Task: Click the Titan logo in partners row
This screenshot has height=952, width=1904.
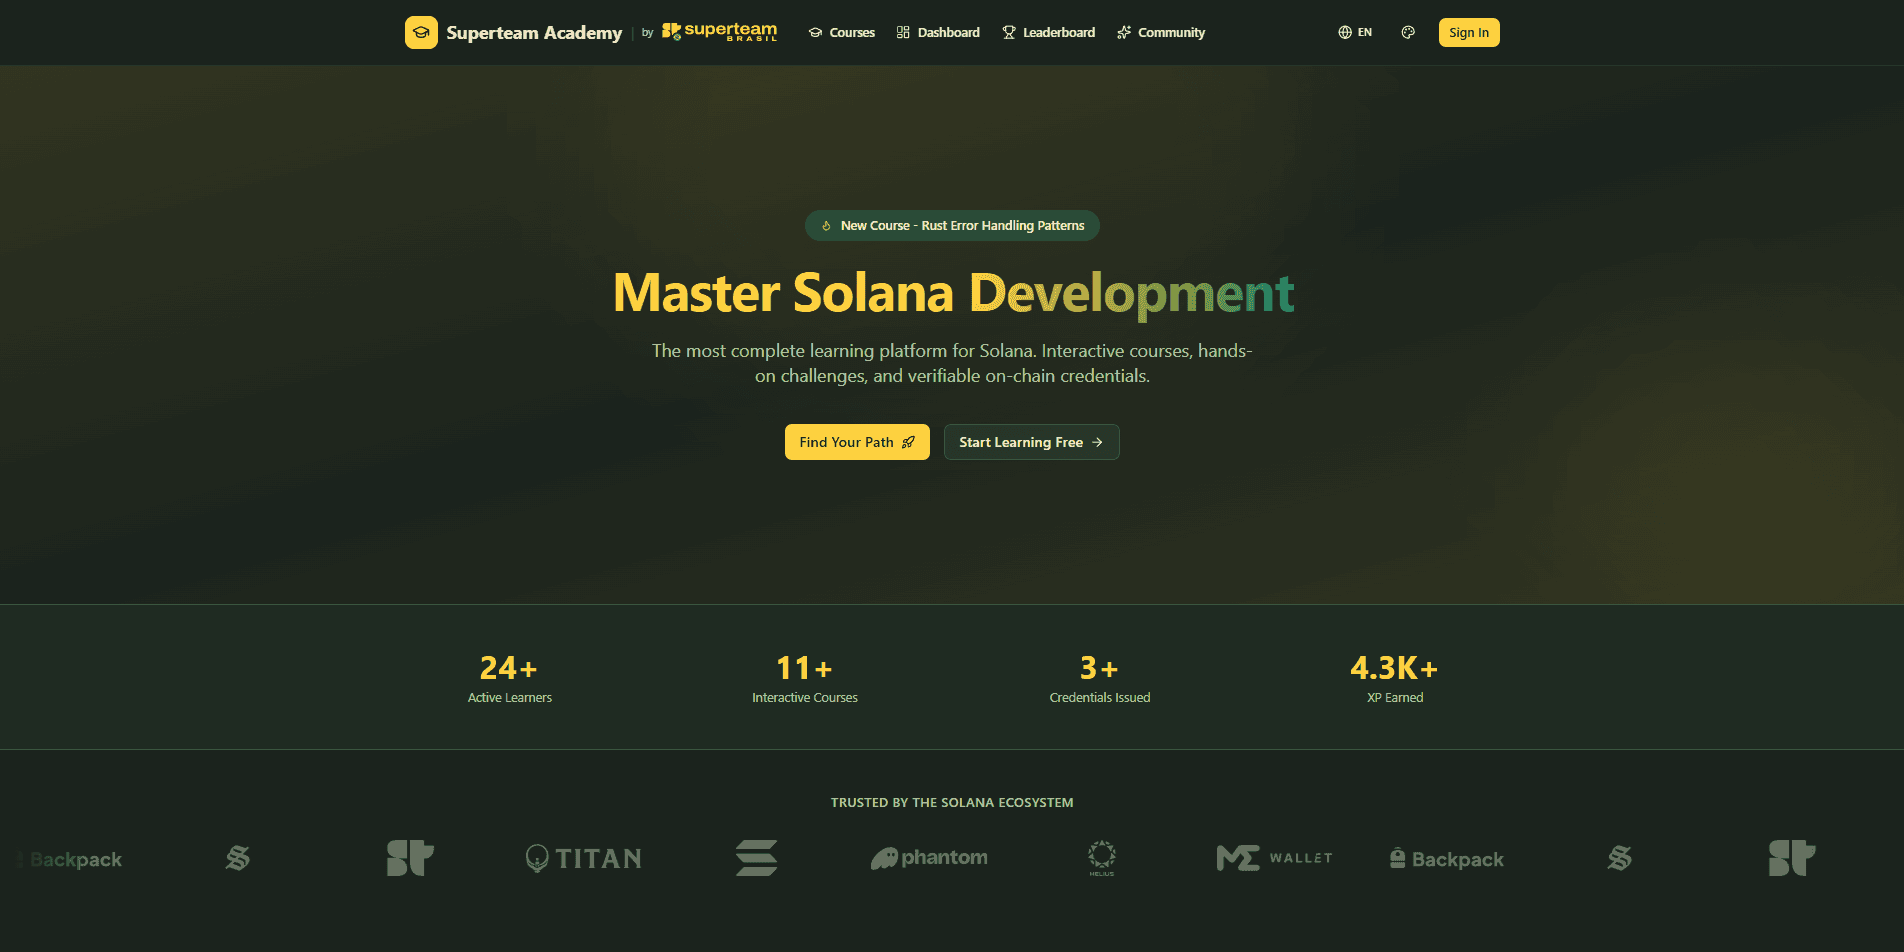Action: (583, 858)
